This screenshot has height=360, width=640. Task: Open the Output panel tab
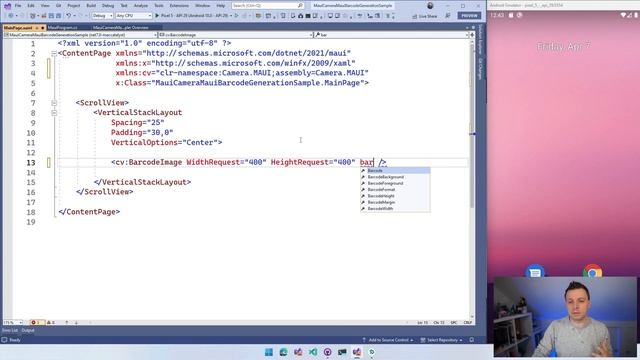pyautogui.click(x=28, y=330)
